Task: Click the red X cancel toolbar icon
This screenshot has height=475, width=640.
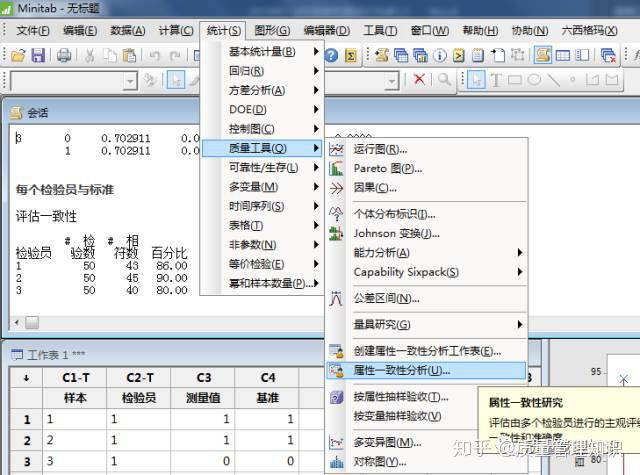Action: 419,79
